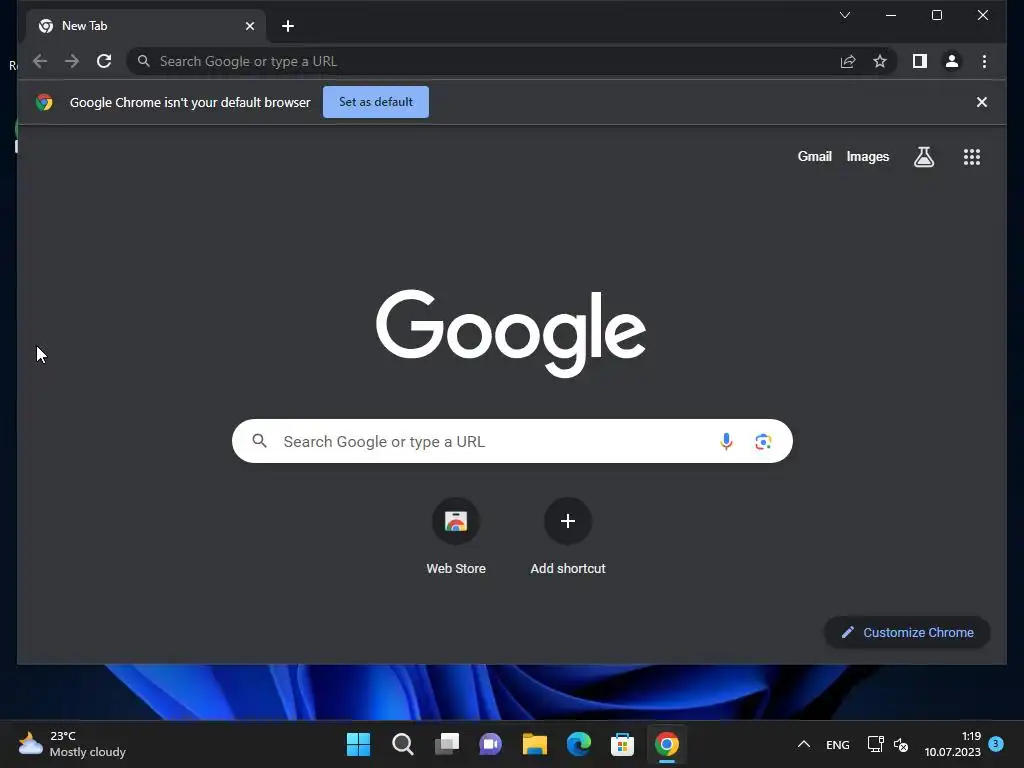
Task: Reload the page with the refresh icon
Action: [104, 61]
